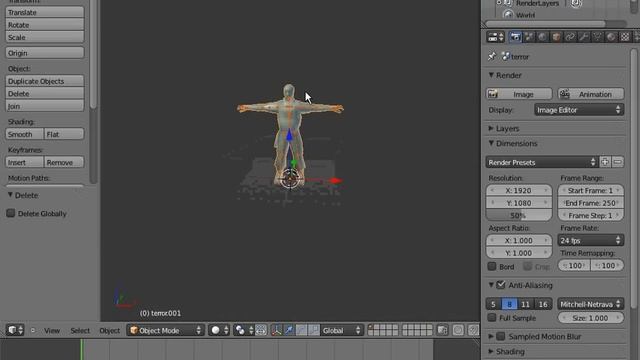640x360 pixels.
Task: Open the Mitchell-Netravali filter dropdown
Action: coord(591,304)
